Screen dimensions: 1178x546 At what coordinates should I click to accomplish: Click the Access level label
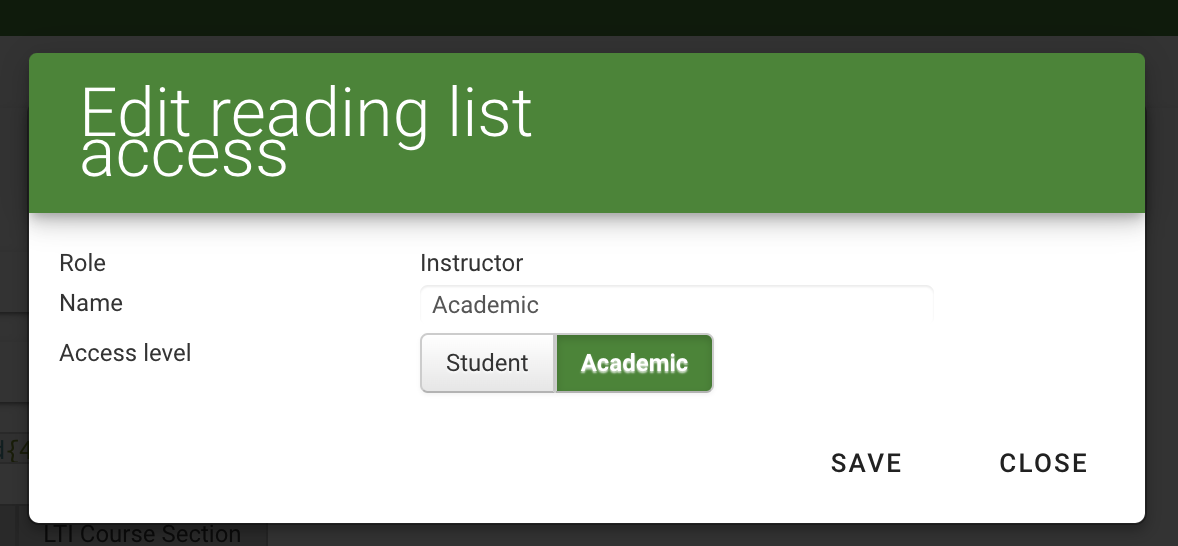(125, 353)
